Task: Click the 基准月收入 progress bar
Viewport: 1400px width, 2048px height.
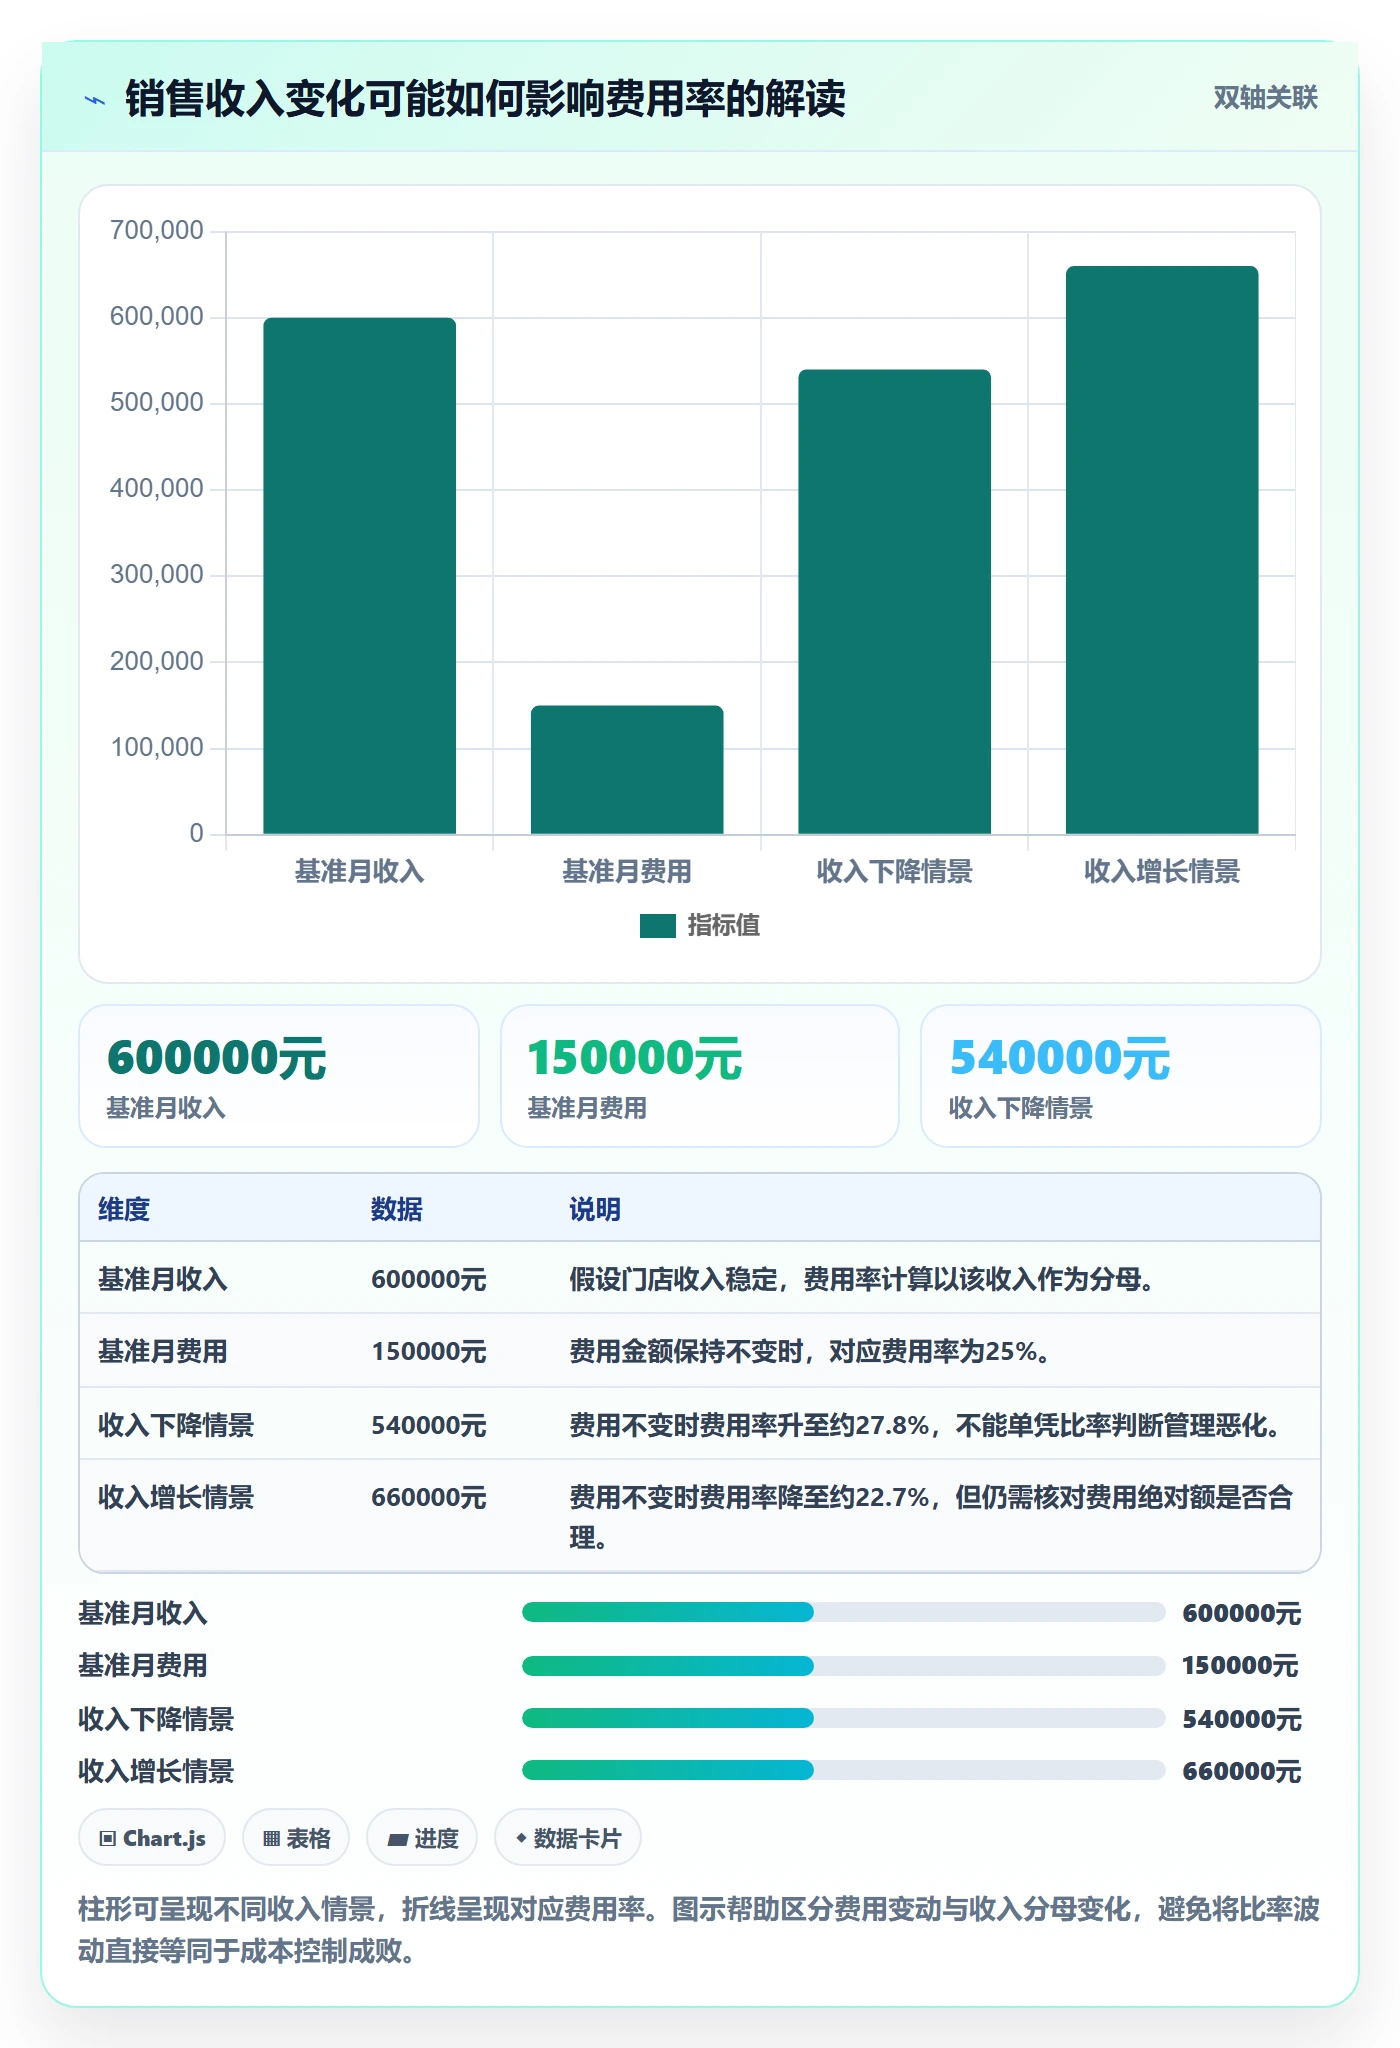Action: click(843, 1612)
